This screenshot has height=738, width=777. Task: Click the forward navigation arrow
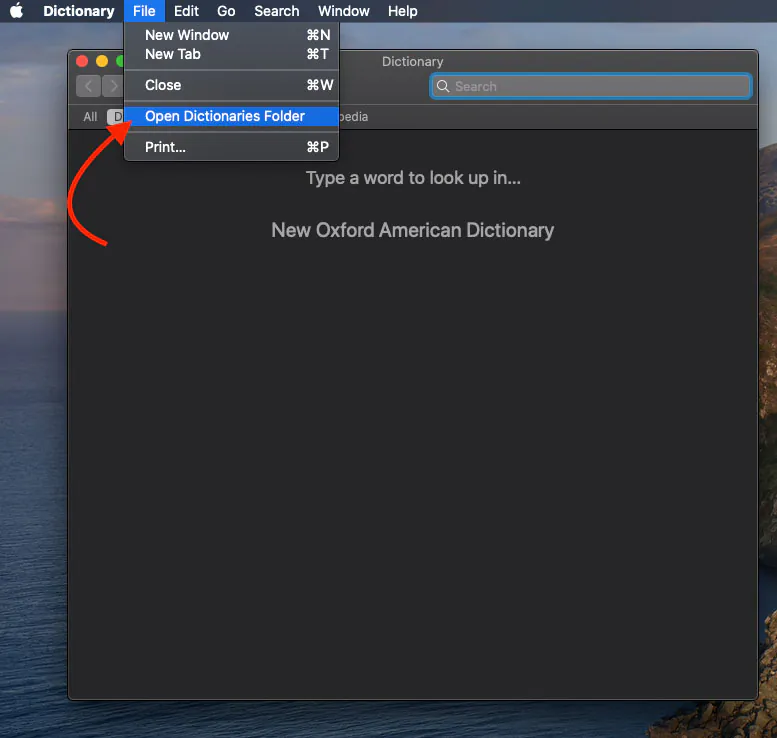point(112,86)
